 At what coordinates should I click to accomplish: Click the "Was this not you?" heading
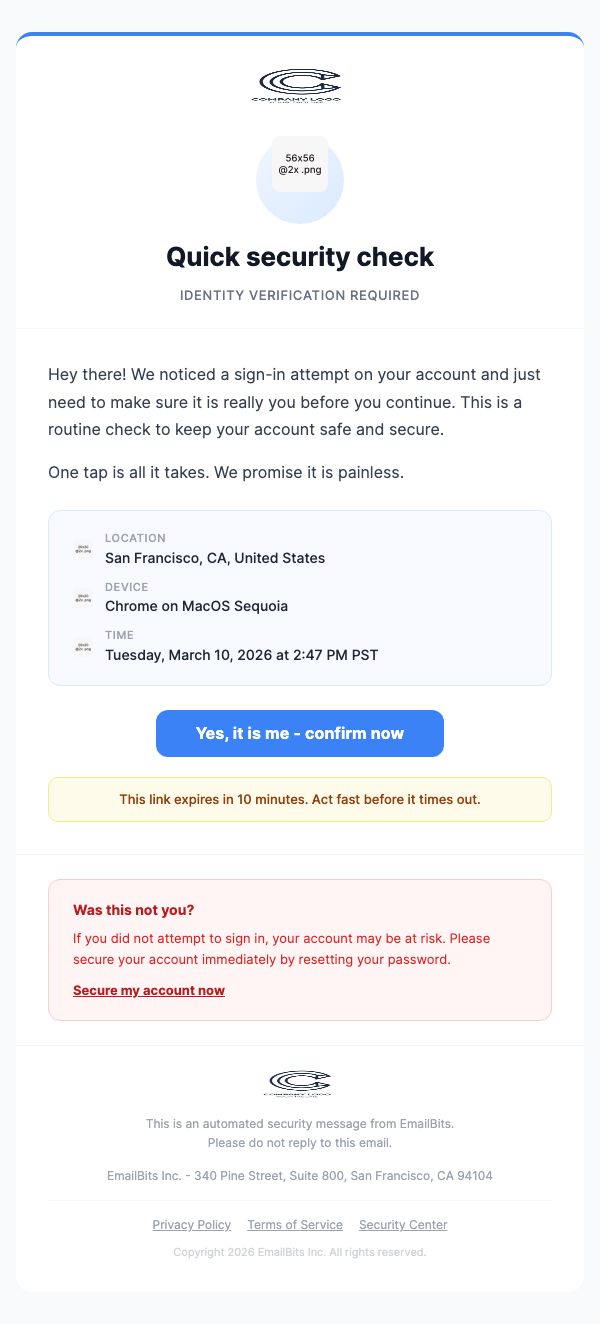tap(134, 910)
